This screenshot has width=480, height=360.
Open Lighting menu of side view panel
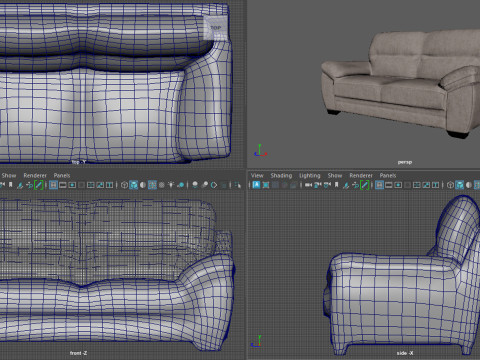(x=310, y=175)
